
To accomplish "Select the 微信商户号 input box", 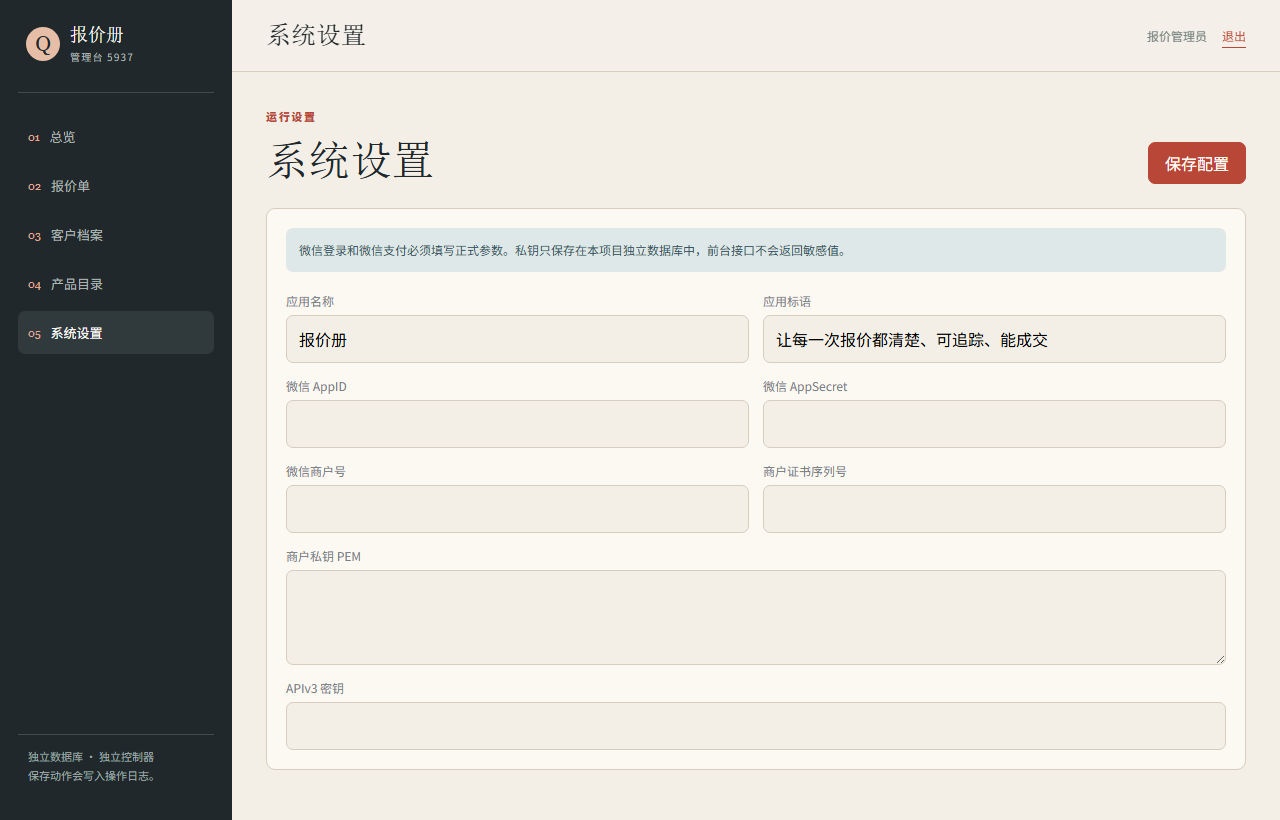I will [517, 509].
